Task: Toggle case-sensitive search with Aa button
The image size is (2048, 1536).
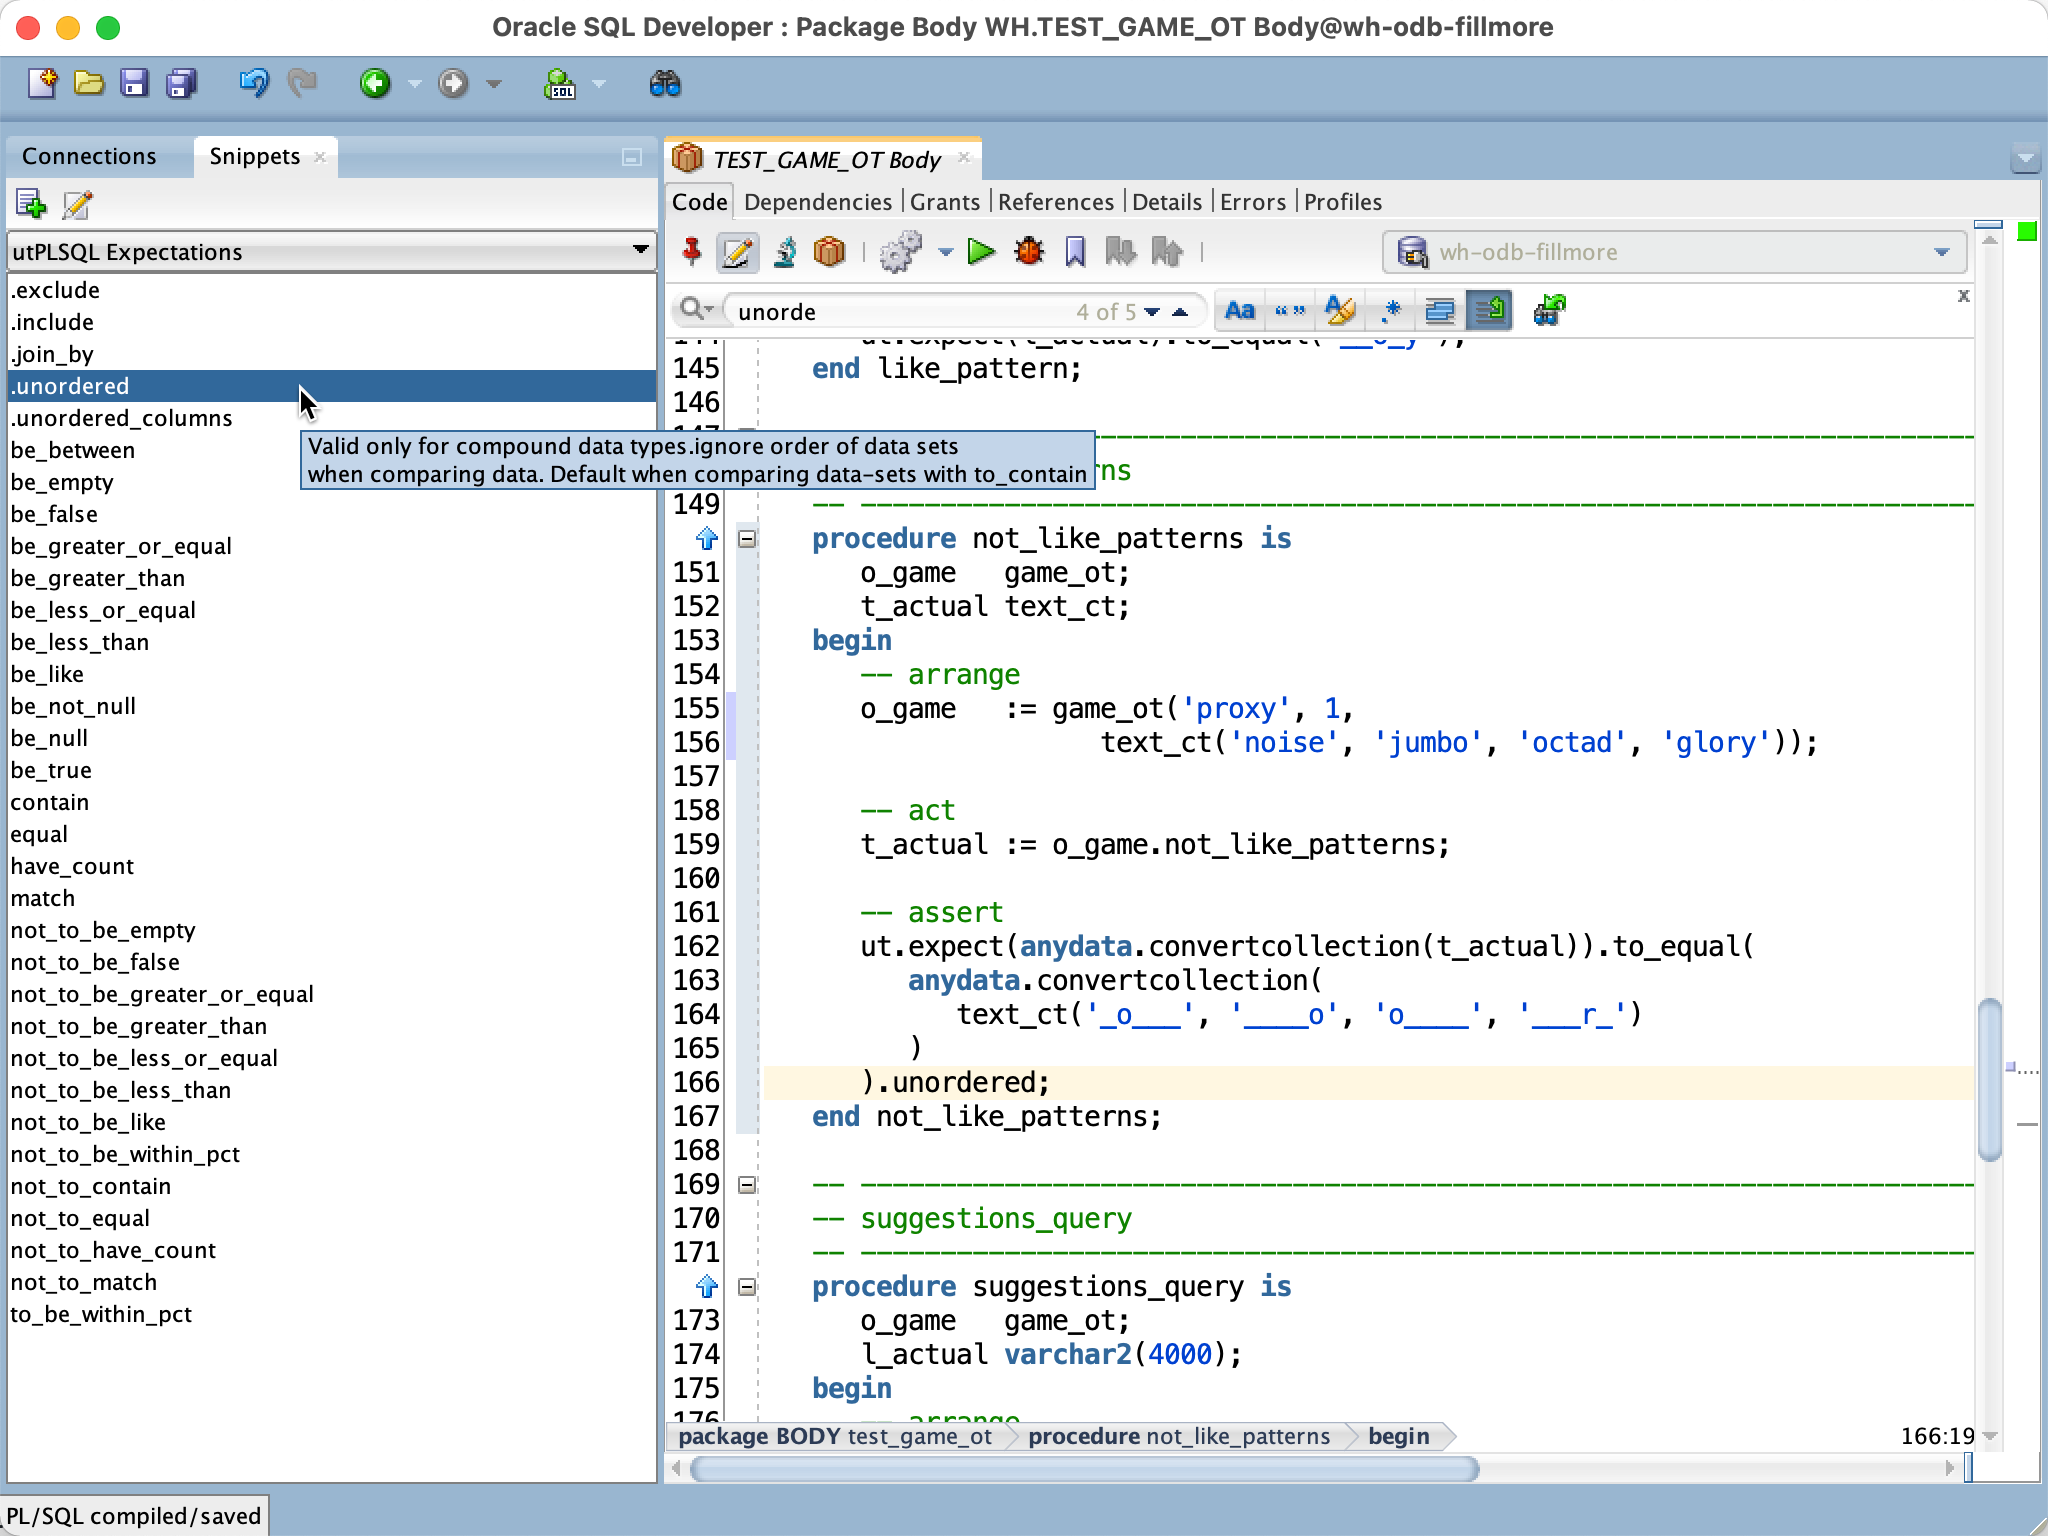Action: (1239, 310)
